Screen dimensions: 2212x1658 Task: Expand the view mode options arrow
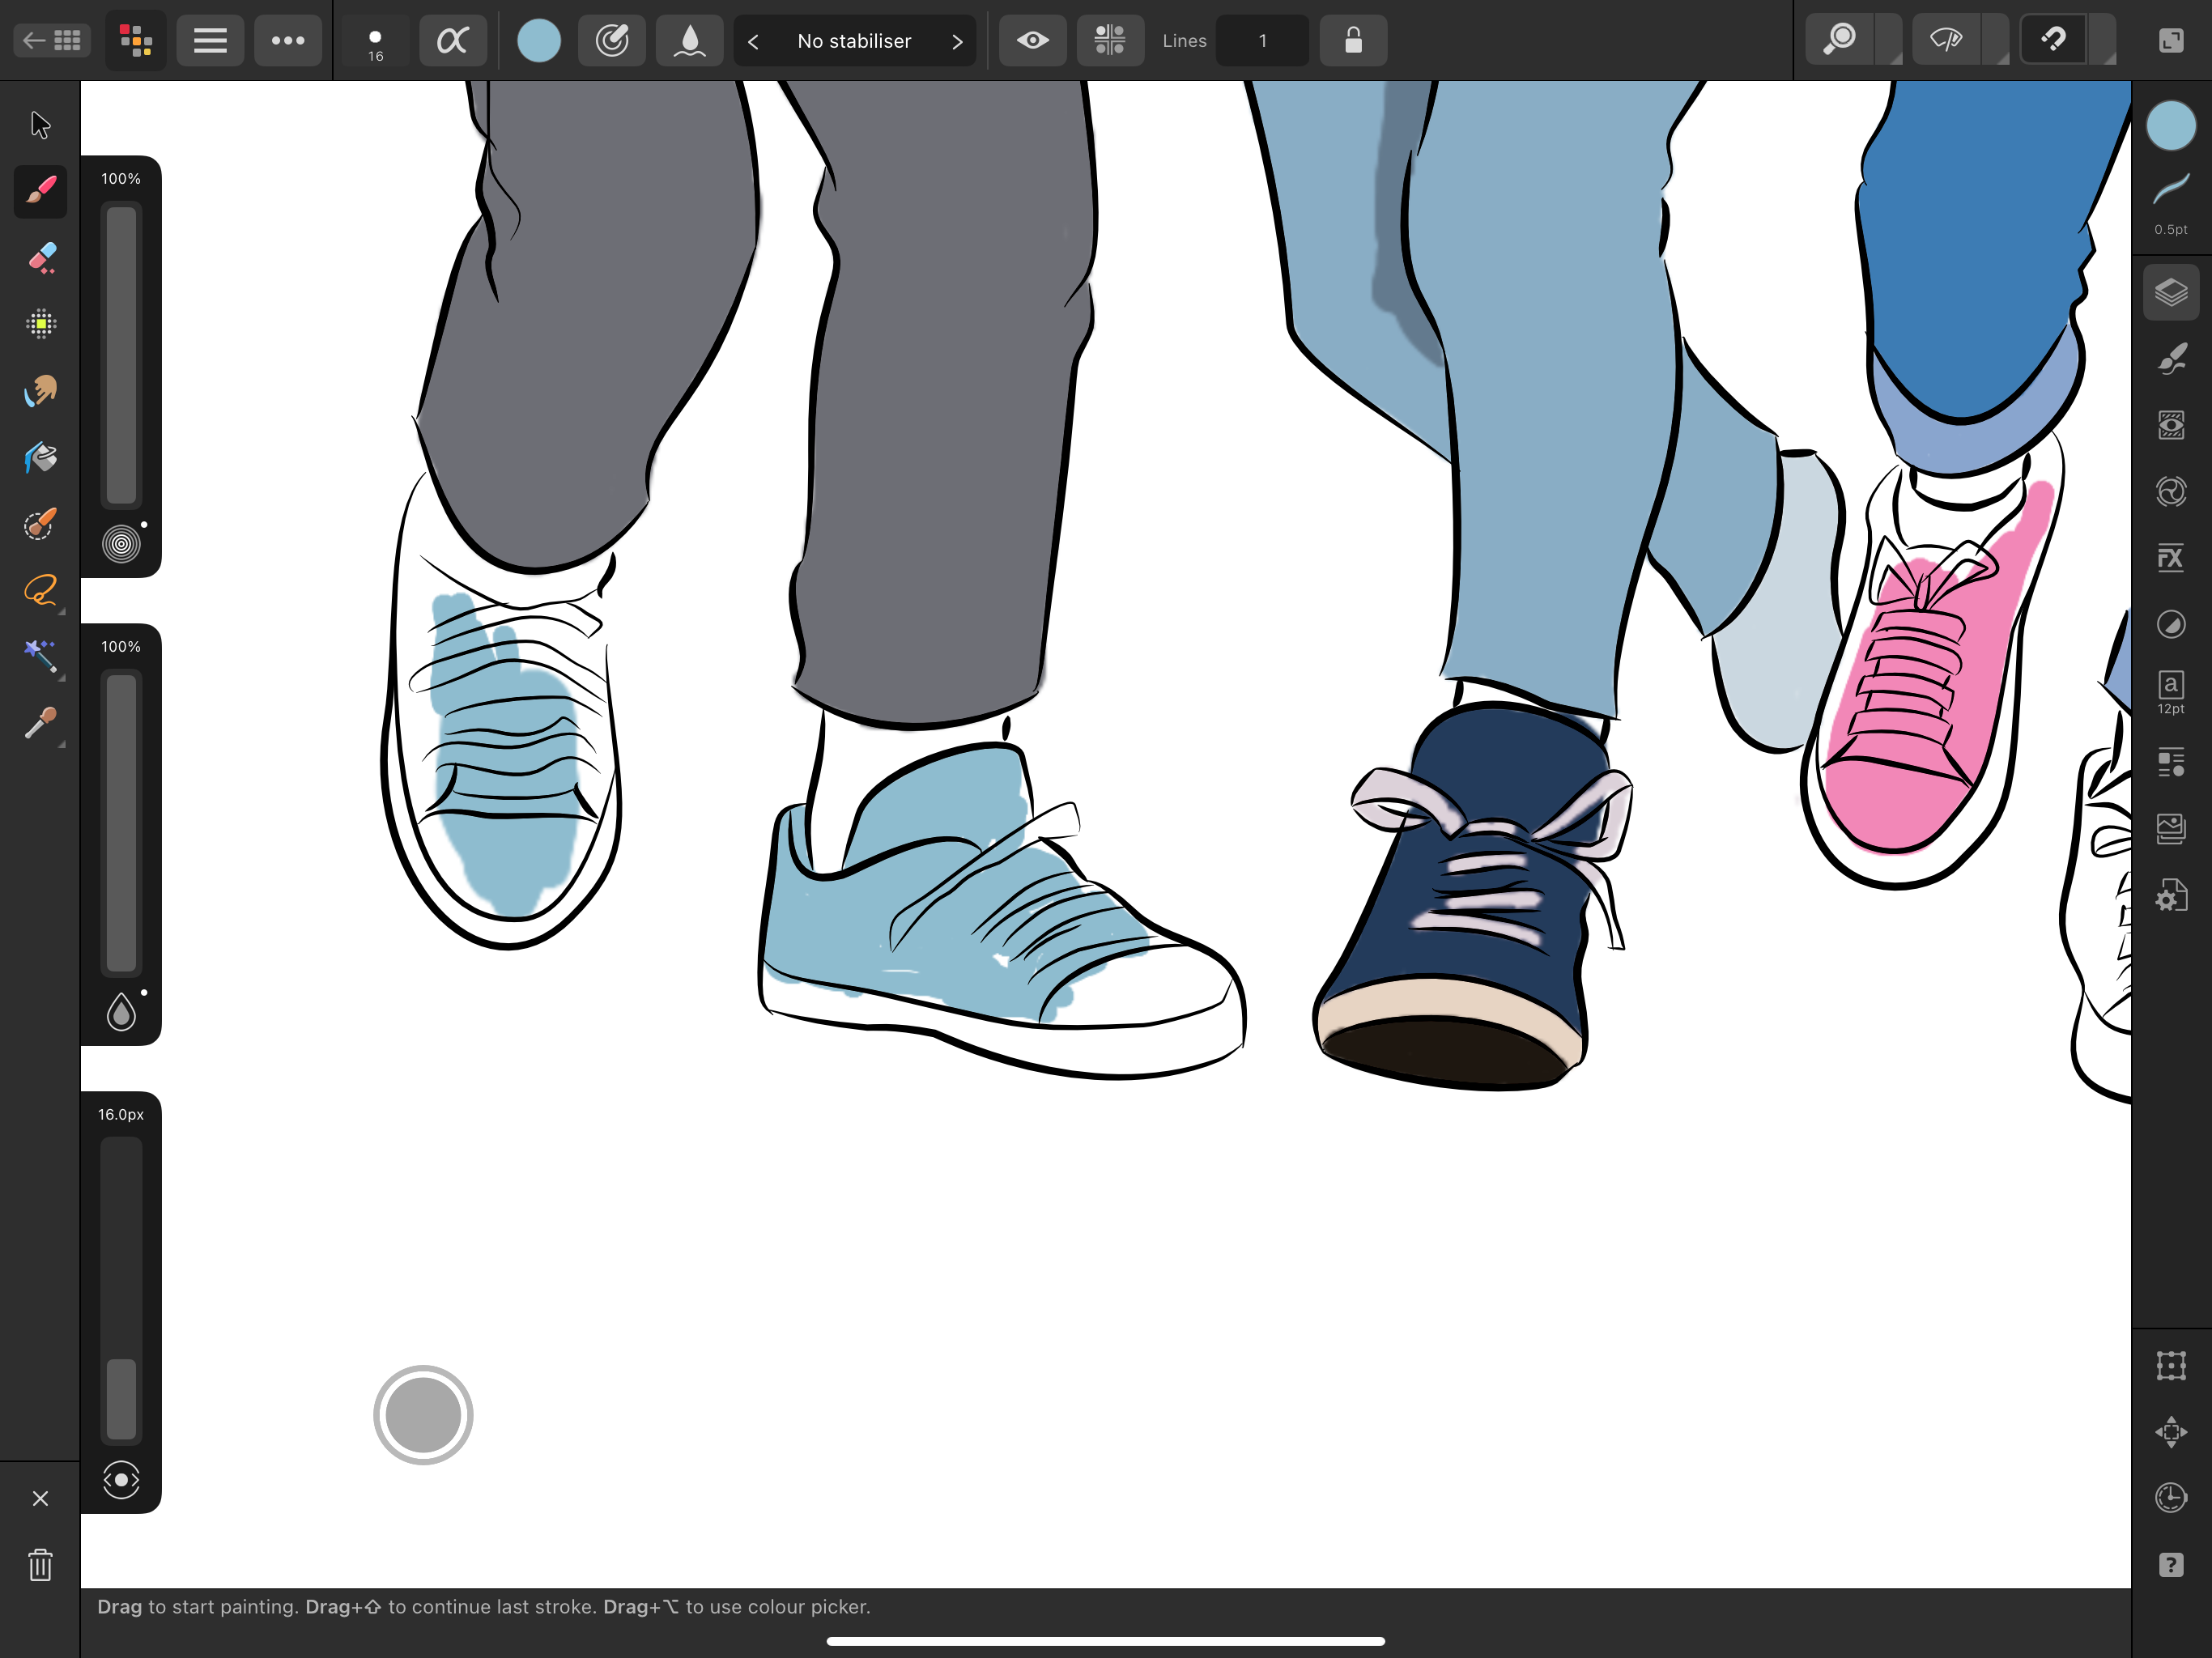click(x=1995, y=41)
